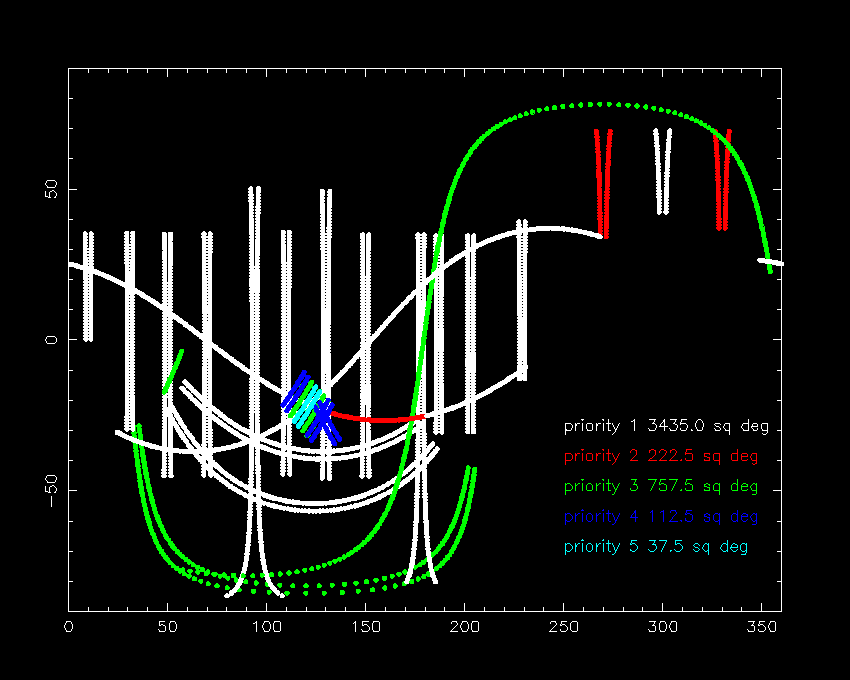Click the x-axis tick label 100
Screen dimensions: 850x680
pyautogui.click(x=266, y=627)
